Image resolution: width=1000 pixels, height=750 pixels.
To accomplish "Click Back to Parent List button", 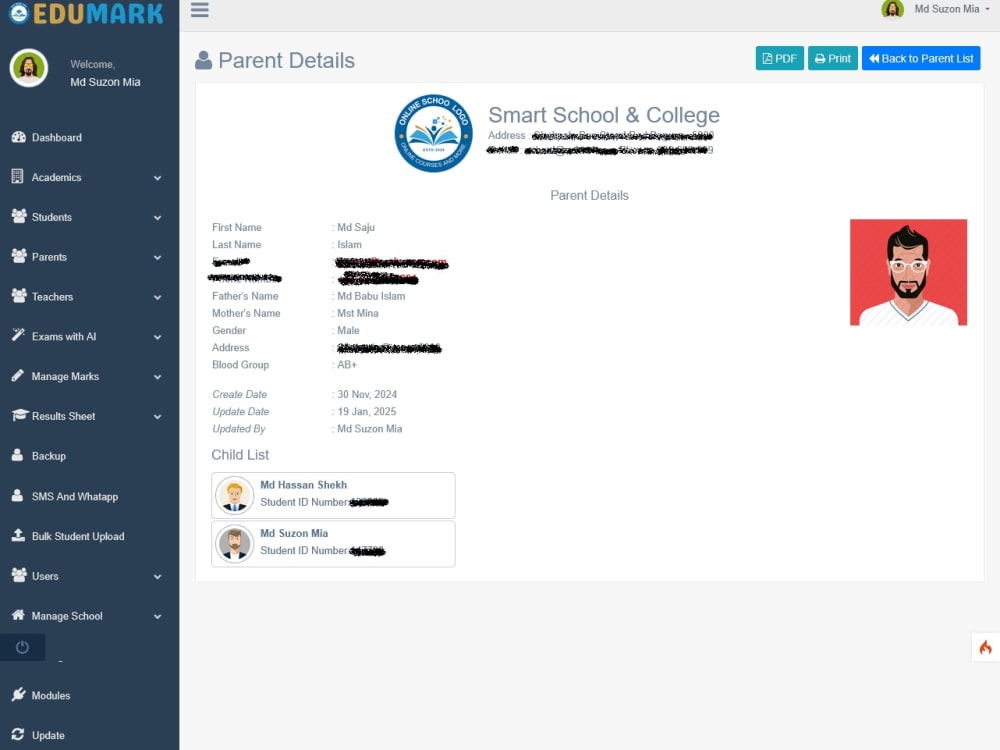I will (921, 58).
